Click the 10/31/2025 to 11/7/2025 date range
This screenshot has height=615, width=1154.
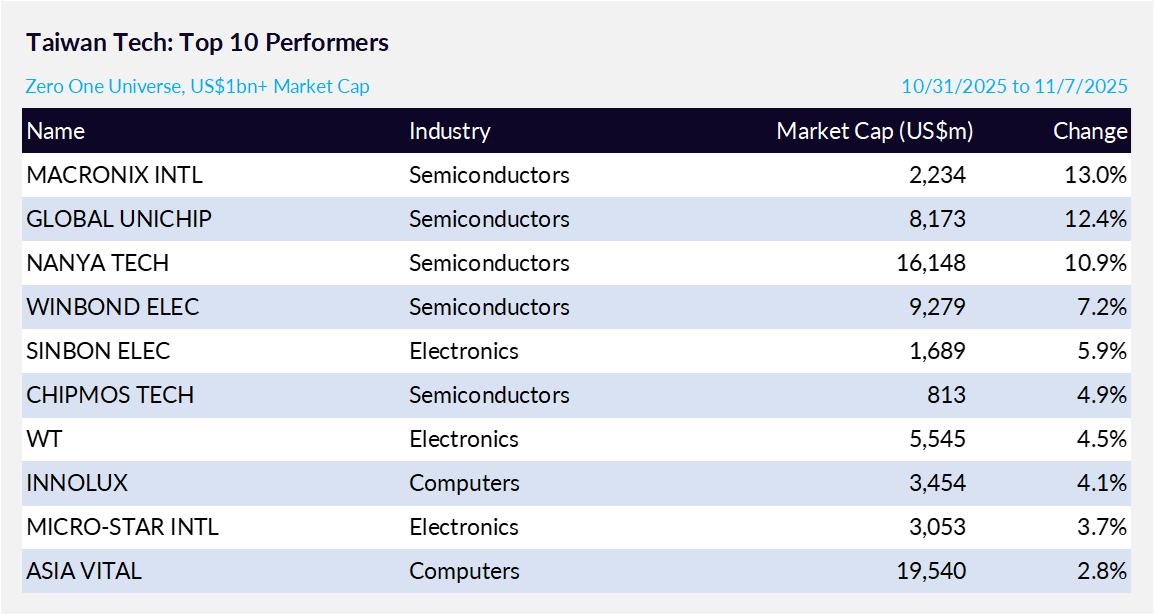1014,87
